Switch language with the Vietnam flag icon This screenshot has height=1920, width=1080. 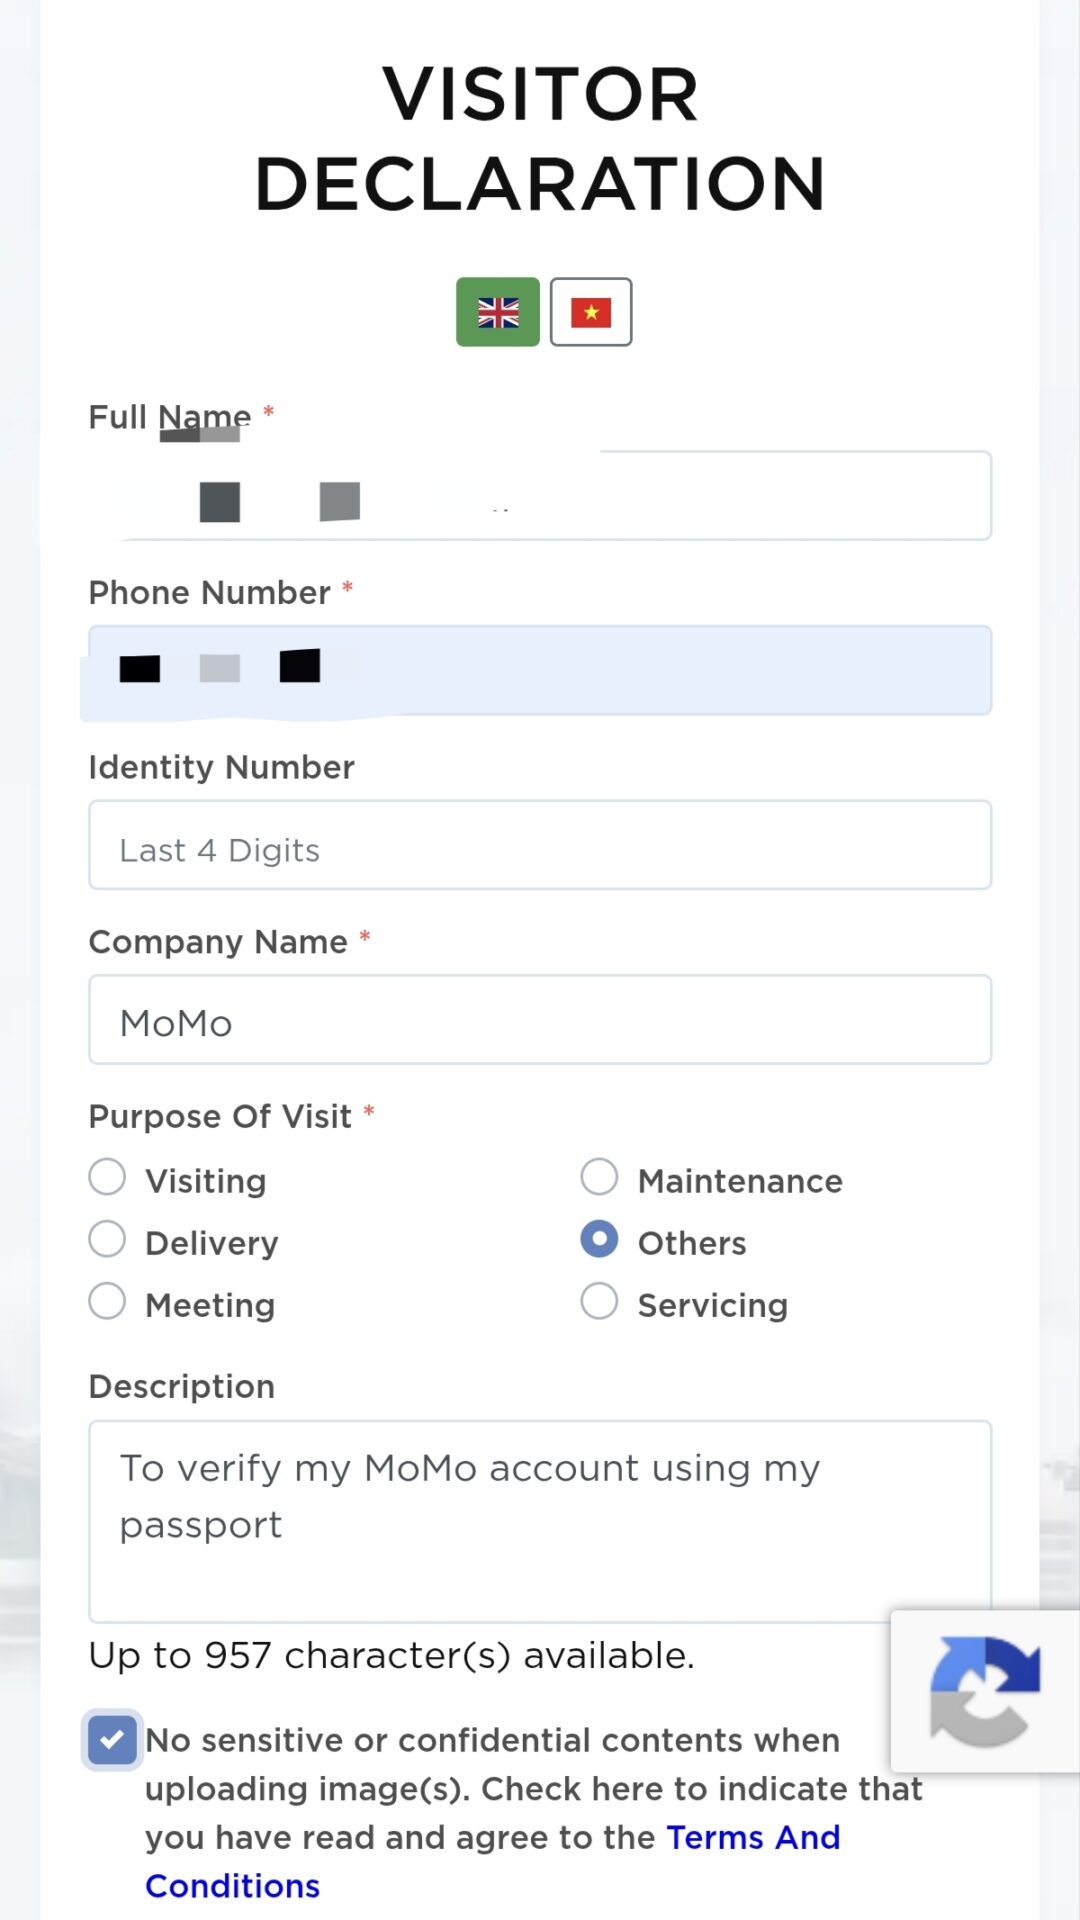tap(591, 312)
